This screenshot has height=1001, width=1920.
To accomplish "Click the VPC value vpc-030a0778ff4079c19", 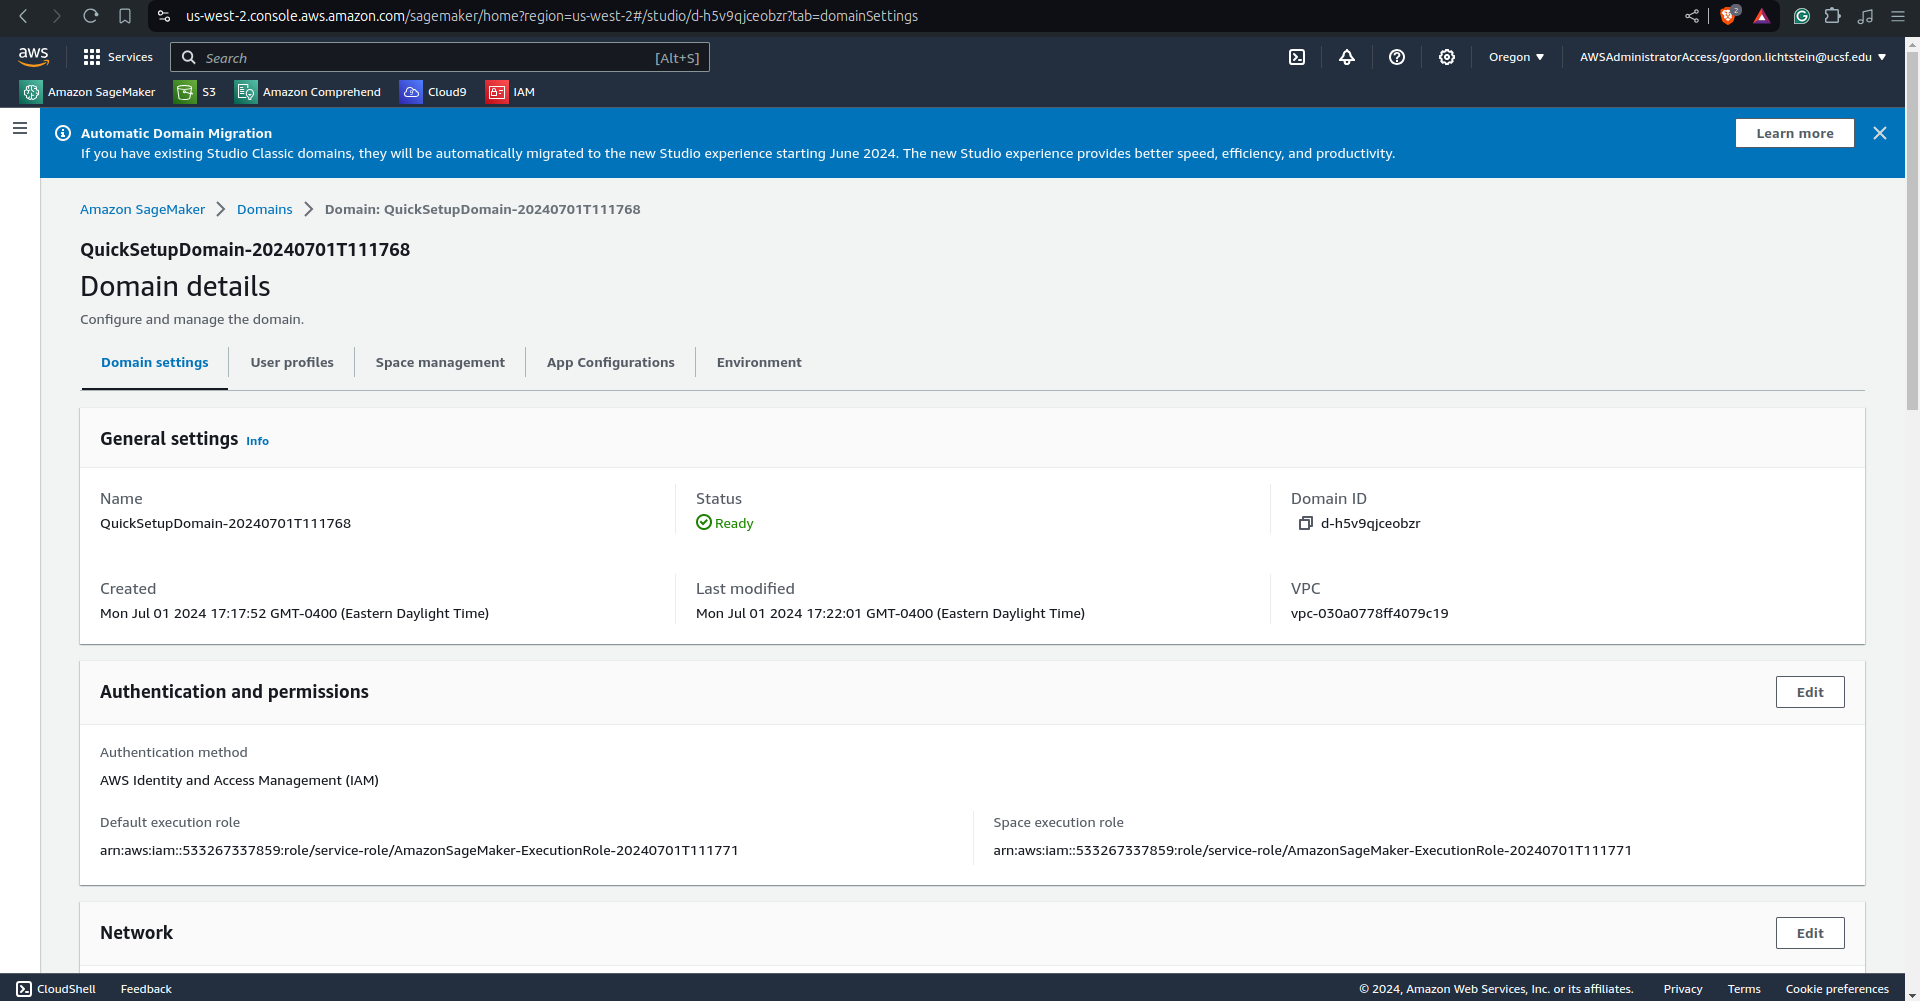I will [1369, 613].
